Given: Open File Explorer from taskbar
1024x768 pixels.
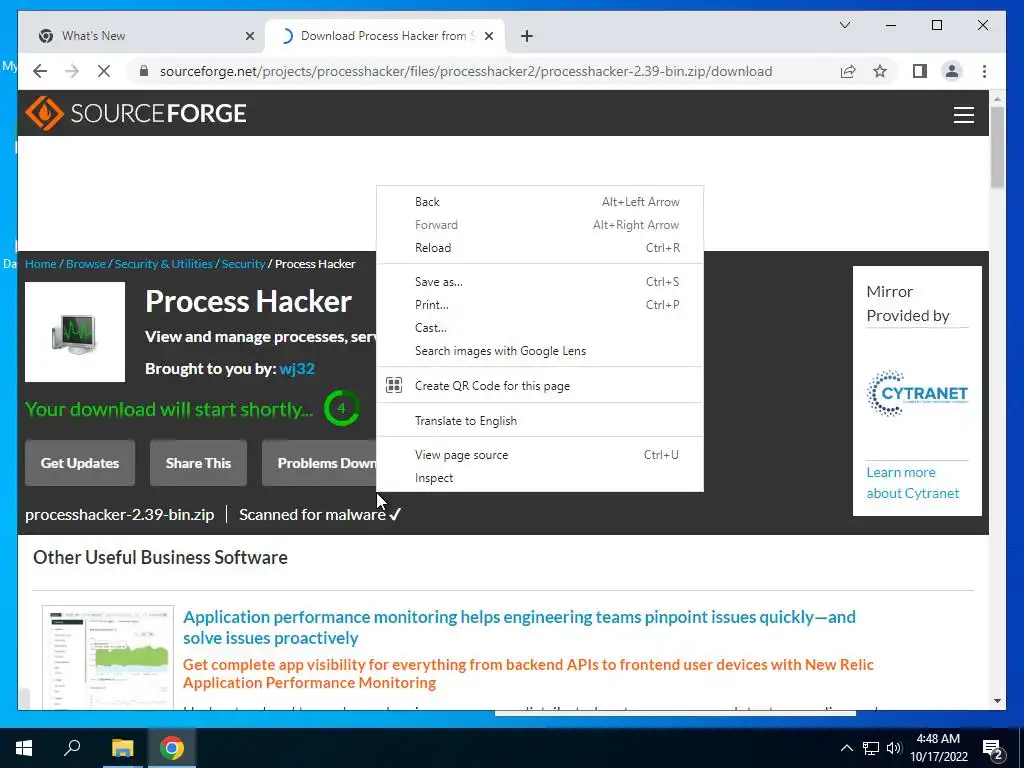Looking at the screenshot, I should point(122,748).
